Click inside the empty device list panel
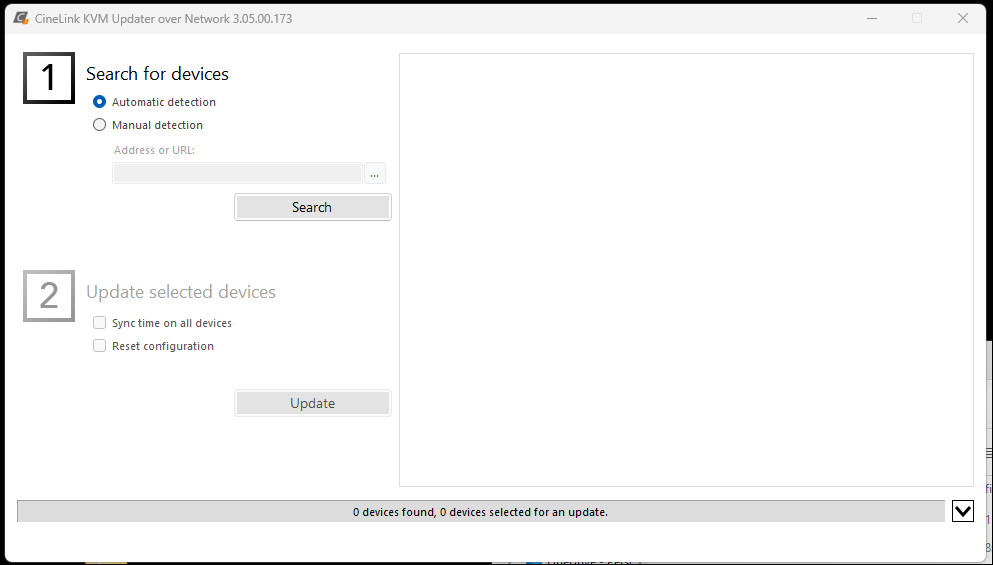 coord(686,270)
